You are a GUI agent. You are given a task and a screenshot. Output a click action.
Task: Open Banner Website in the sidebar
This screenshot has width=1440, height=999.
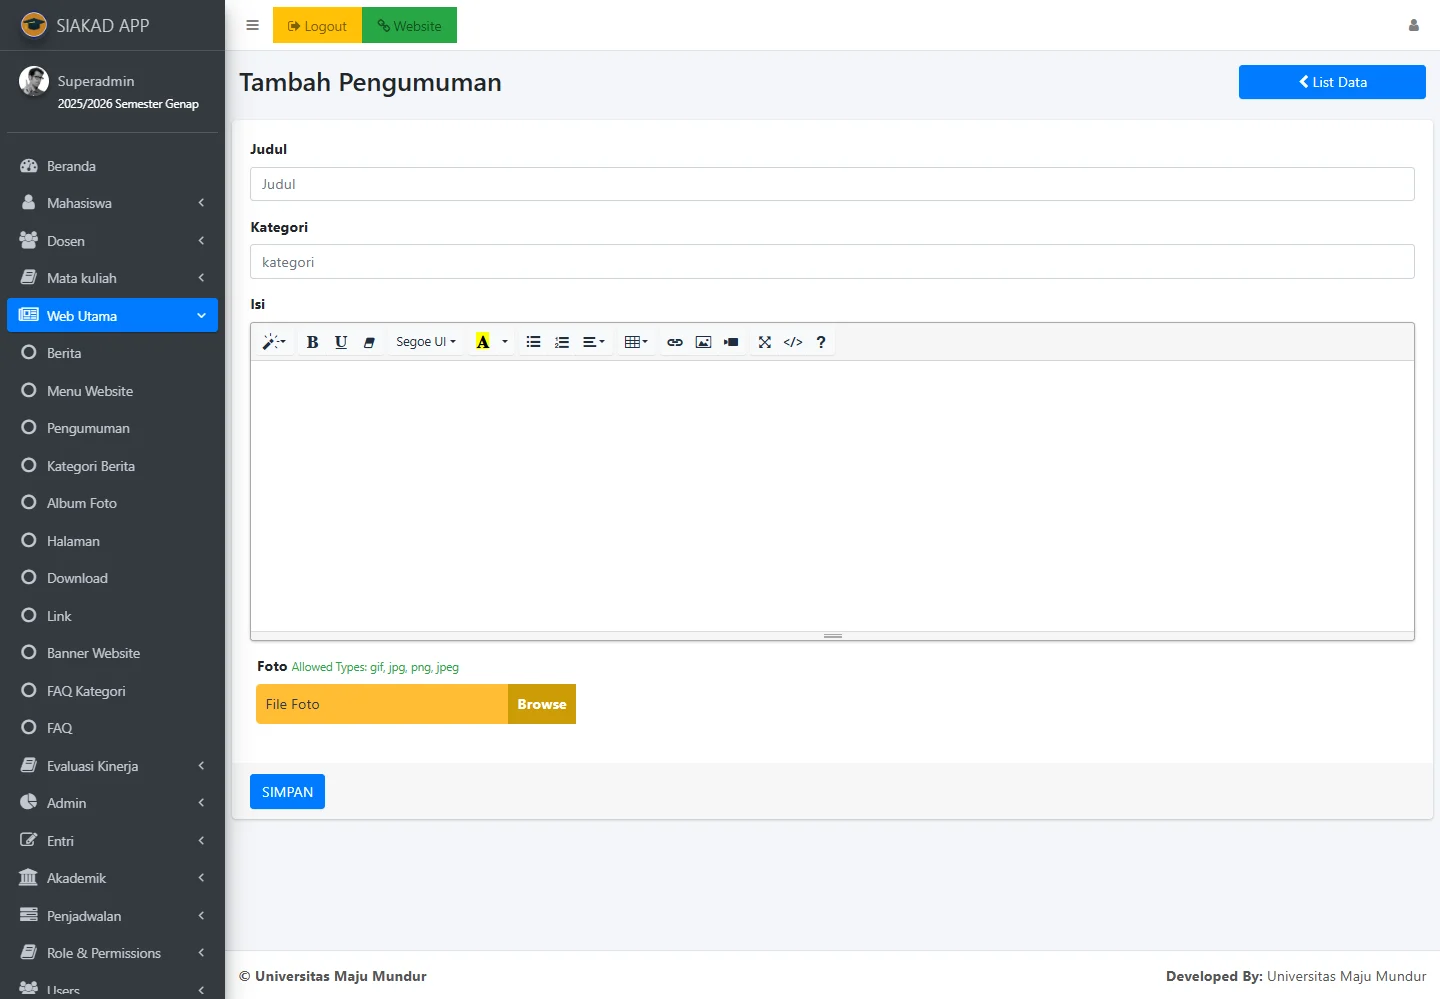pos(93,653)
